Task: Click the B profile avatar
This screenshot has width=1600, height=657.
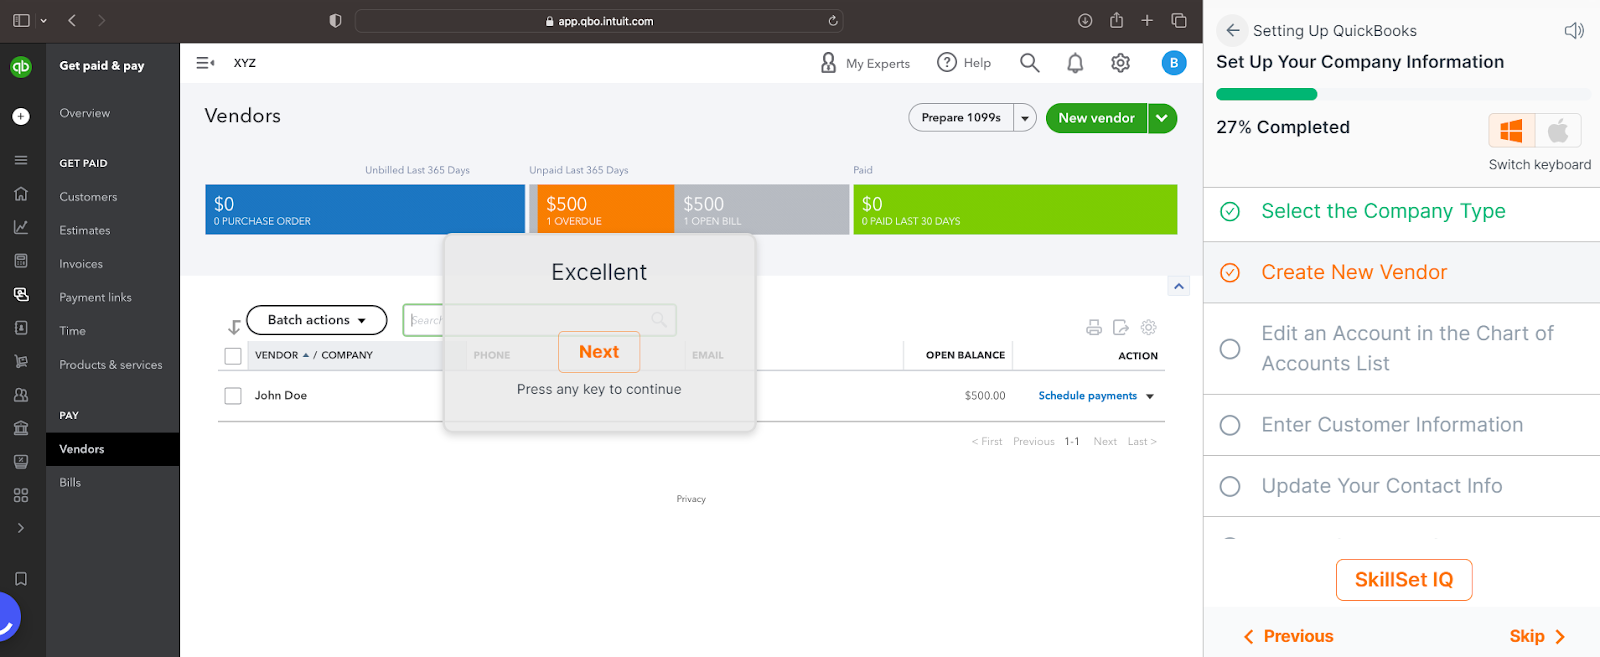Action: (x=1174, y=63)
